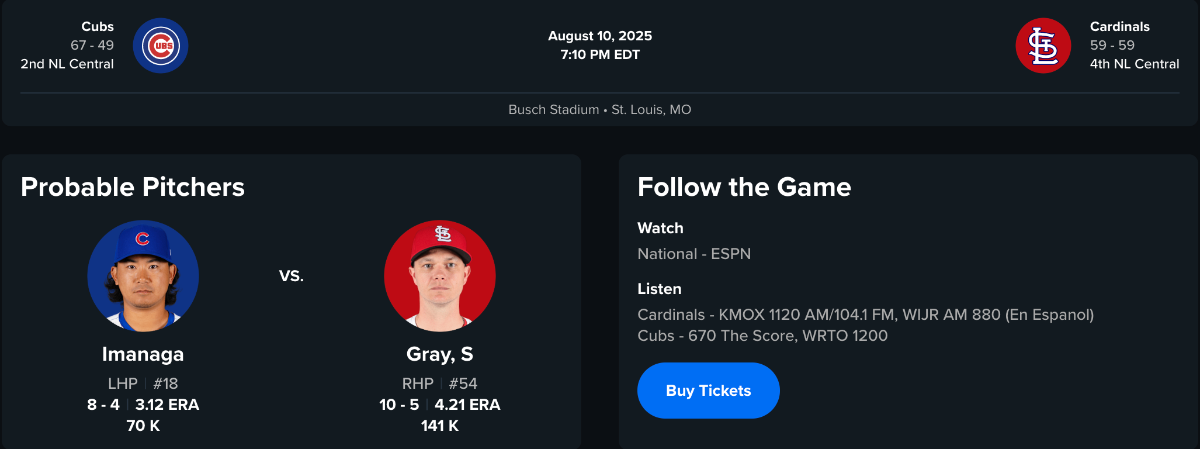Select the Gray, S pitcher name
Image resolution: width=1200 pixels, height=449 pixels.
click(x=440, y=354)
